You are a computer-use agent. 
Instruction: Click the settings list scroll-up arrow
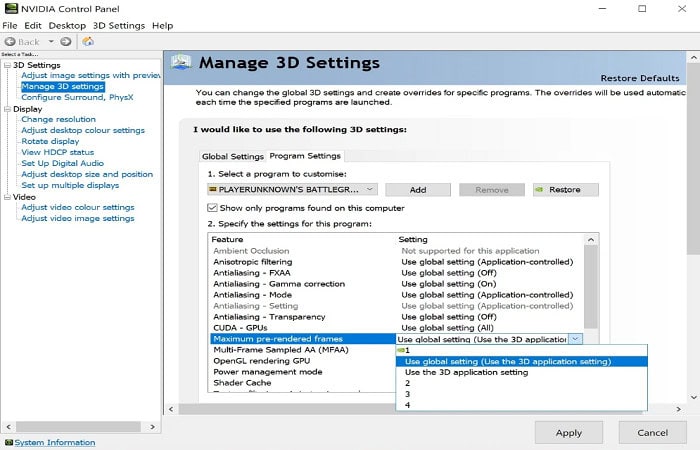[591, 240]
